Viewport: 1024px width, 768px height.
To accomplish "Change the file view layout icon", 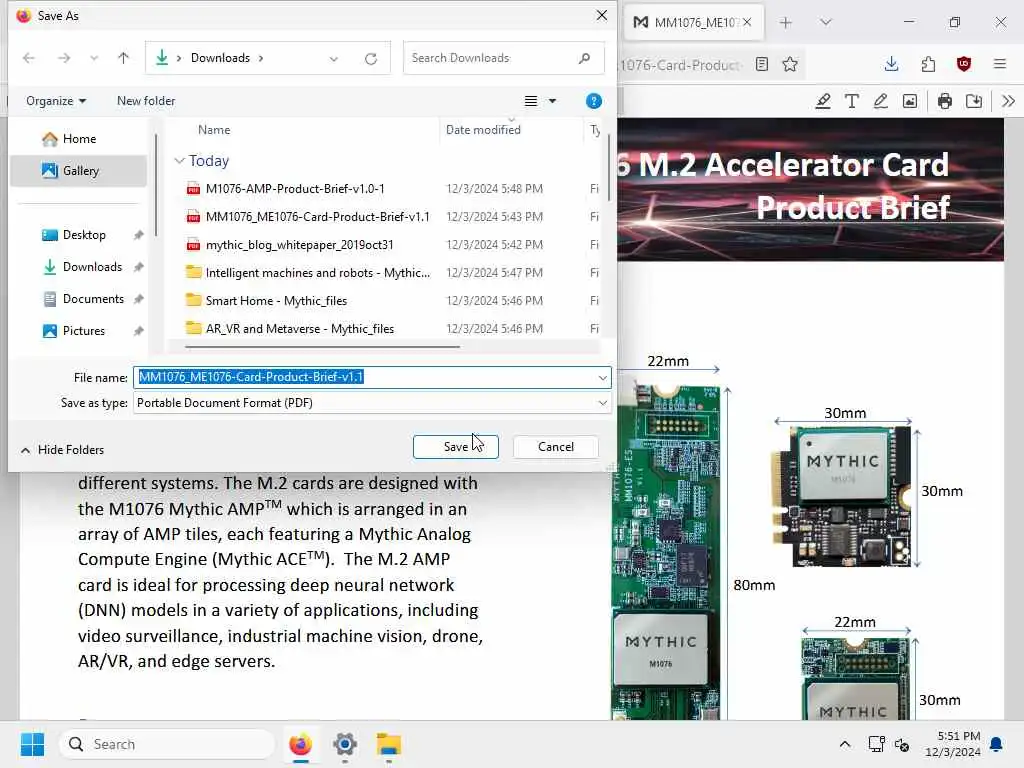I will pyautogui.click(x=531, y=101).
